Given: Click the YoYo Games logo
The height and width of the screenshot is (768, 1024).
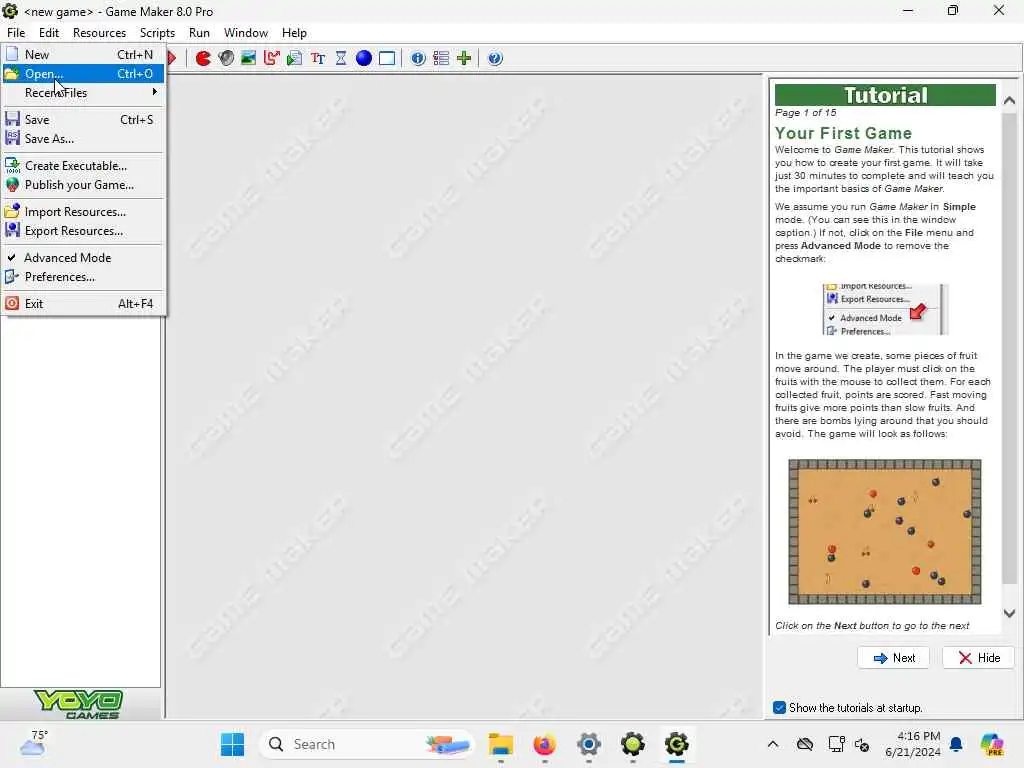Looking at the screenshot, I should [79, 704].
